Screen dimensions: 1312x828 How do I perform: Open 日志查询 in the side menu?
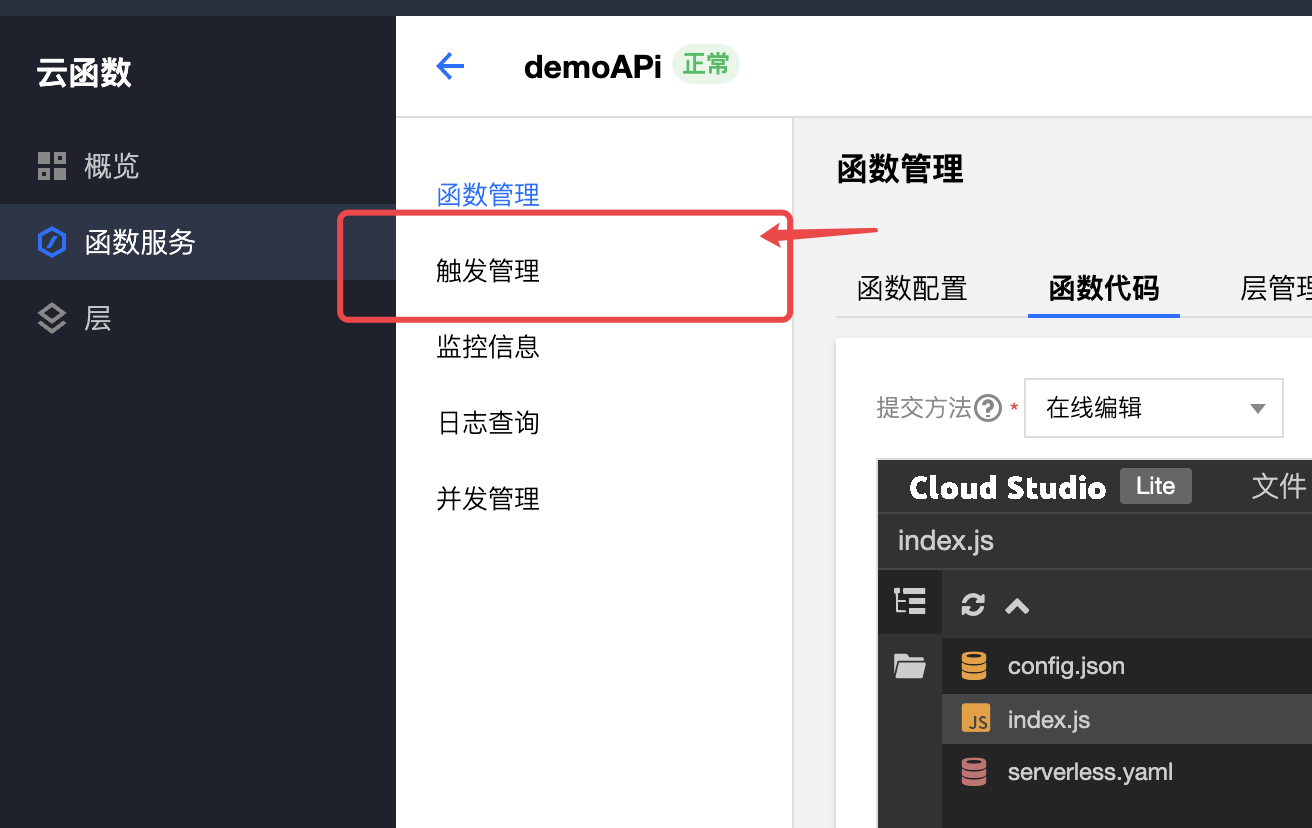(x=488, y=423)
